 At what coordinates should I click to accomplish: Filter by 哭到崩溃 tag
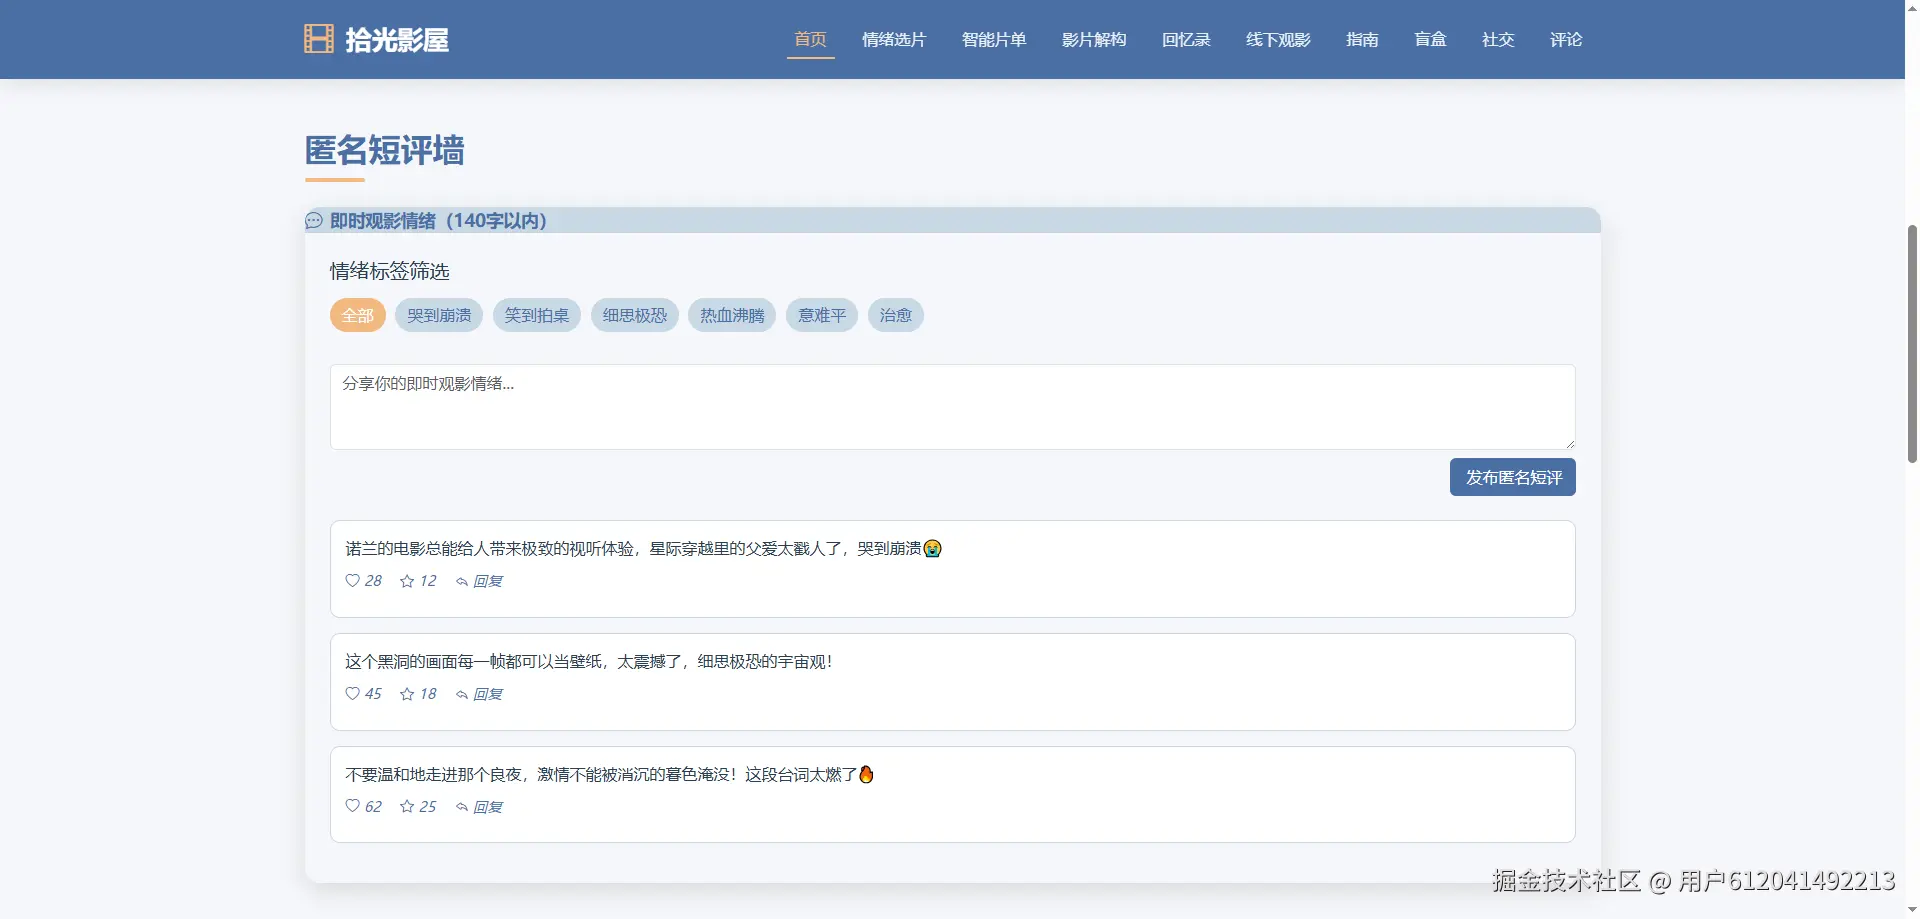[x=439, y=315]
